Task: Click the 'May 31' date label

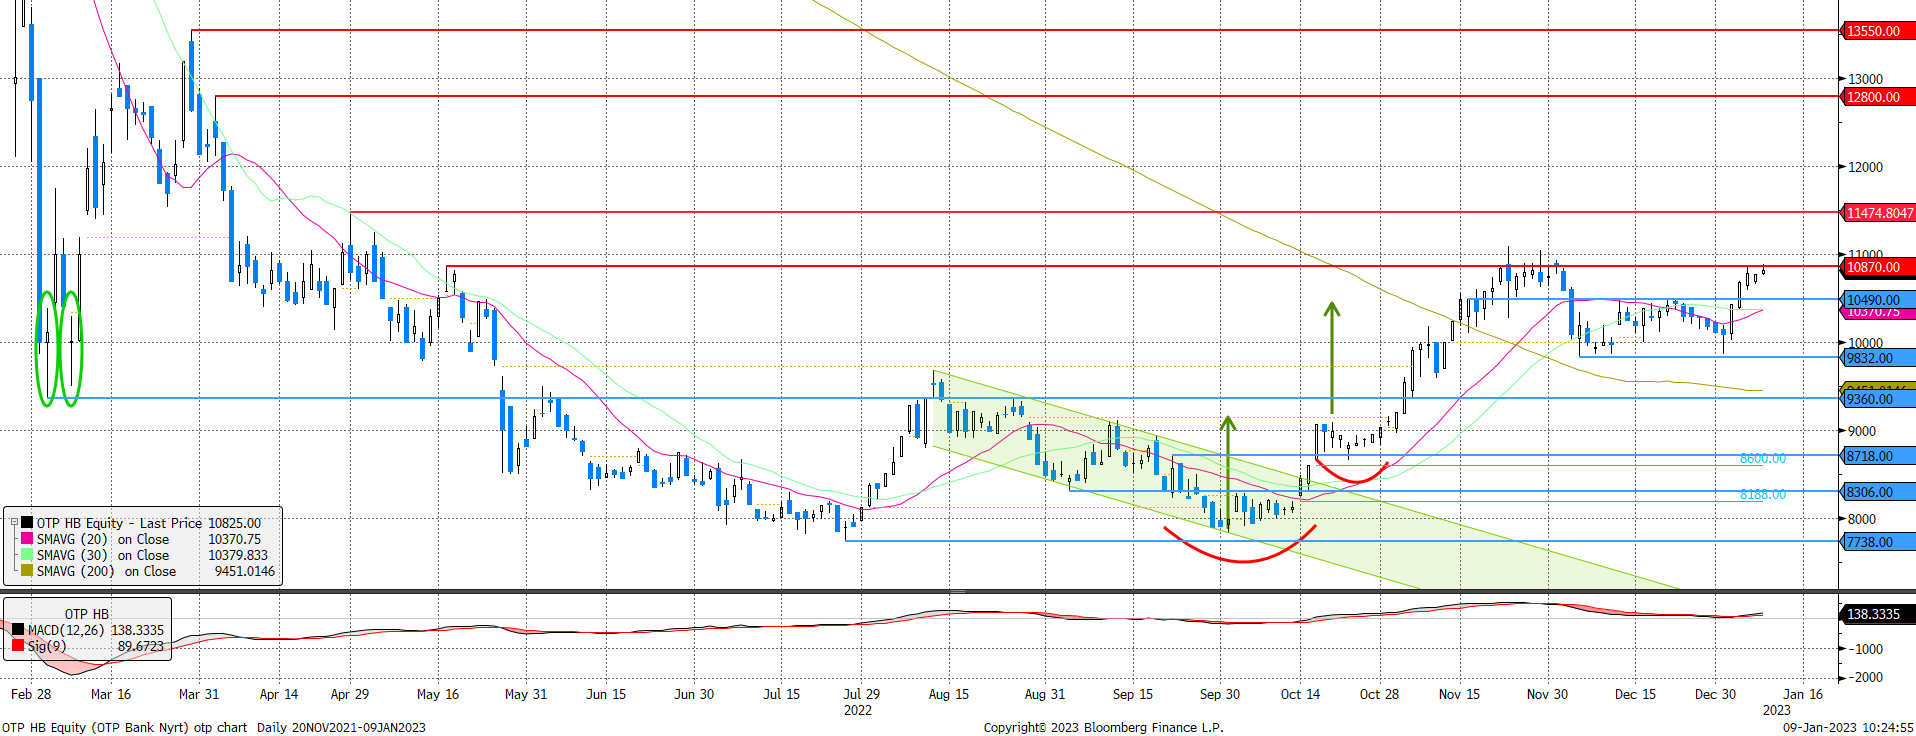Action: 526,694
